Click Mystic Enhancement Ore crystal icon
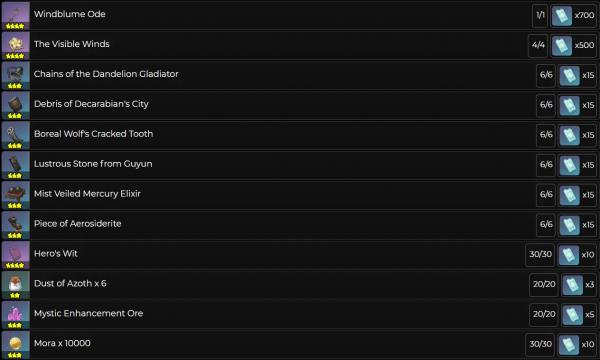Viewport: 600px width, 360px height. [16, 314]
